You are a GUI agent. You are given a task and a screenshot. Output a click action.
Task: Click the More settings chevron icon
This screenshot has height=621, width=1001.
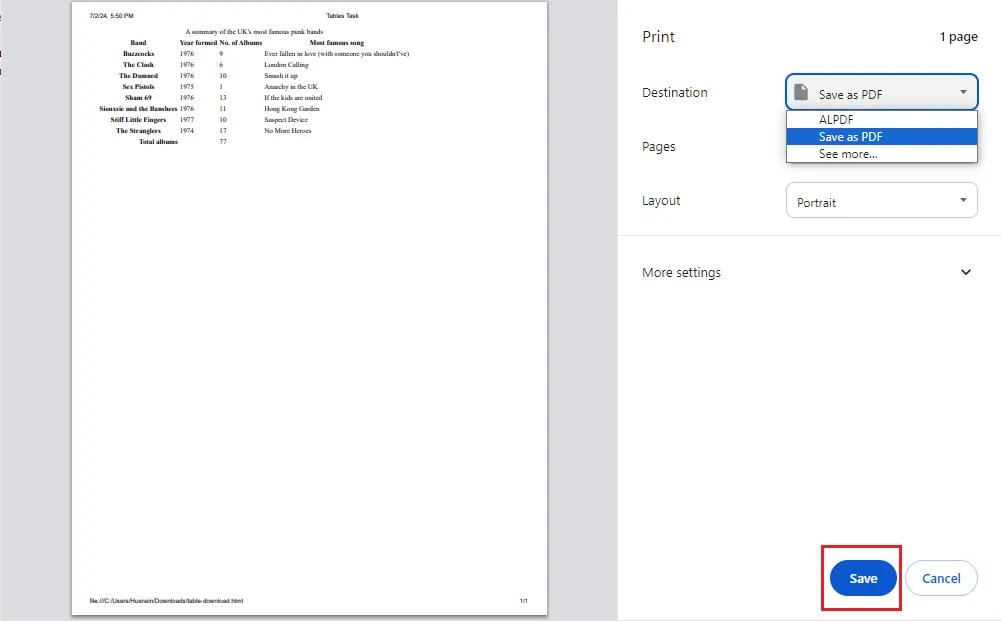(966, 272)
